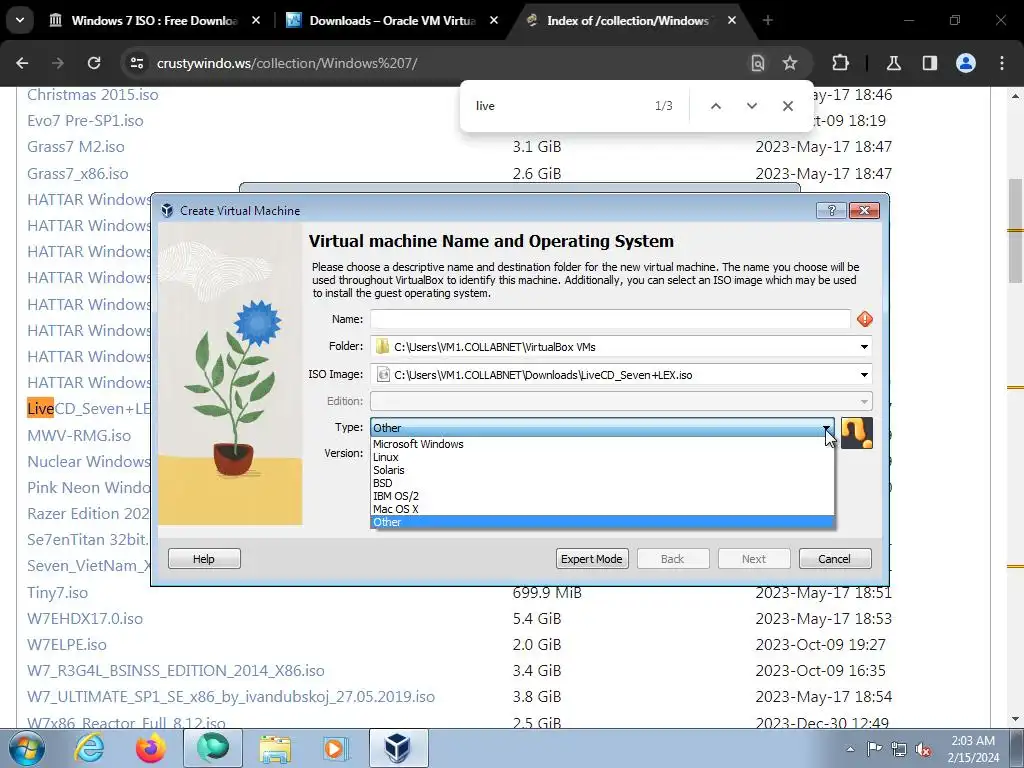Cancel the Create Virtual Machine dialog
1024x768 pixels.
[x=835, y=559]
